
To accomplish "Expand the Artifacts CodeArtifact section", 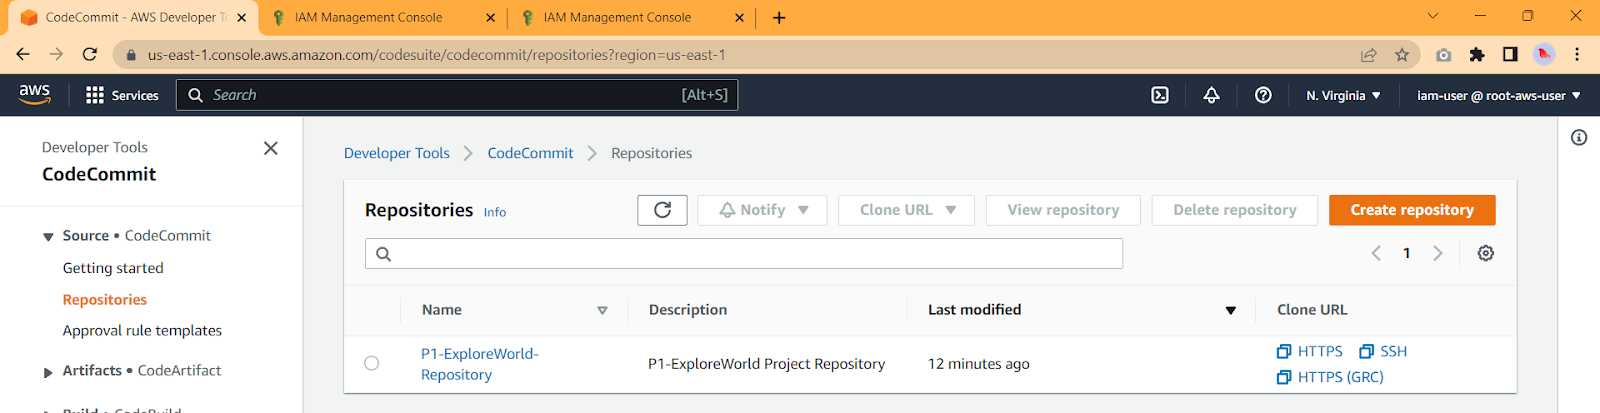I will coord(48,372).
